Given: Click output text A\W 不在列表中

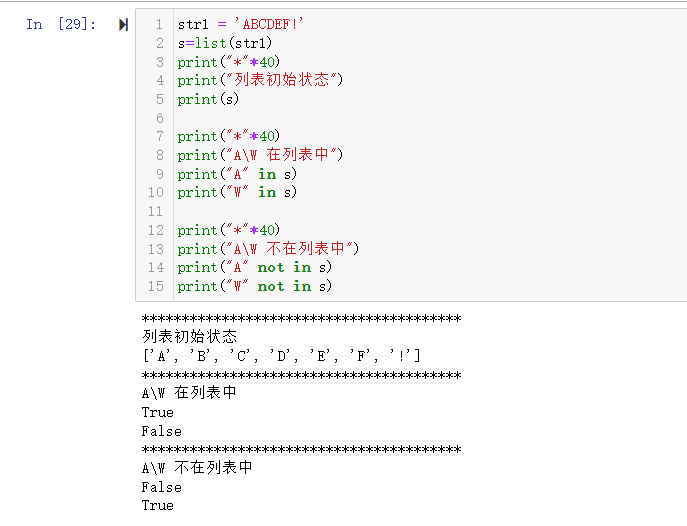Looking at the screenshot, I should [197, 467].
